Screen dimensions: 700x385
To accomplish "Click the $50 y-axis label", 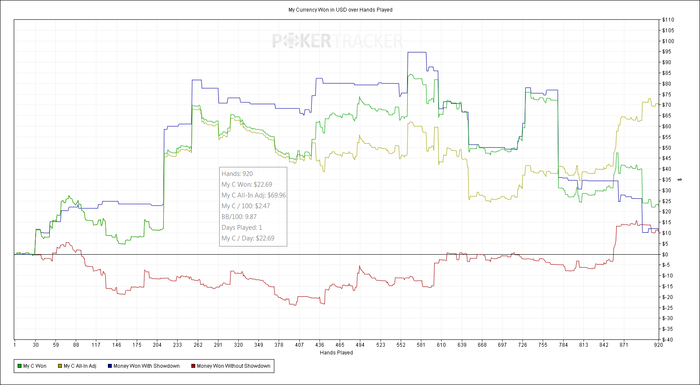I will click(667, 147).
